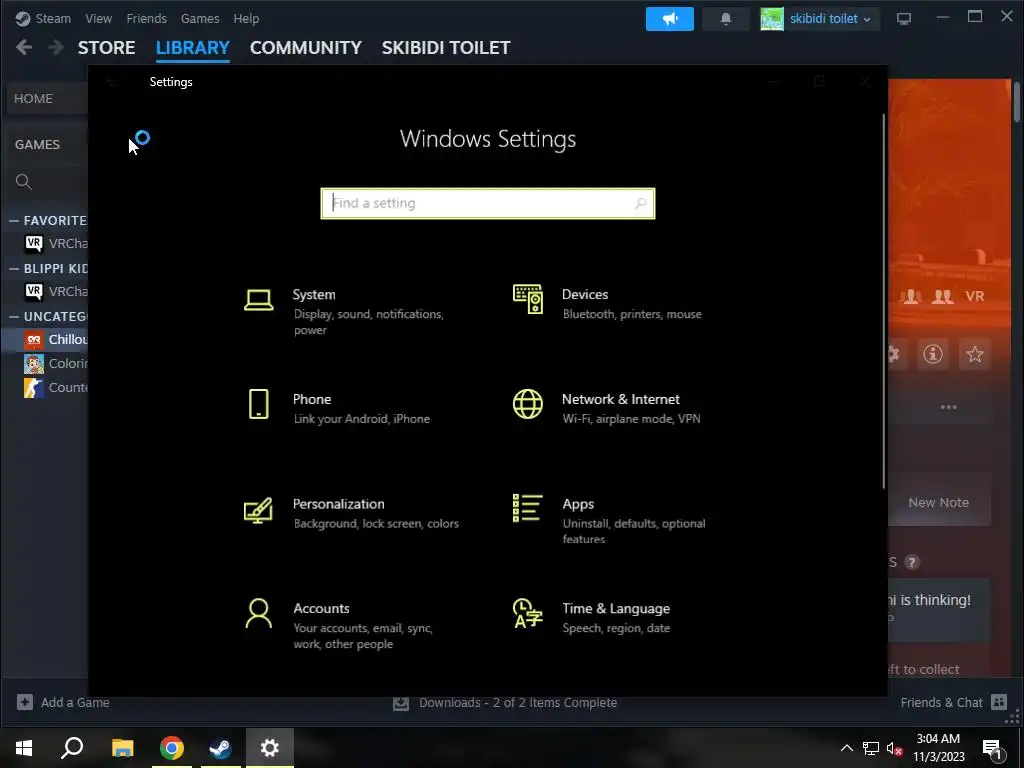
Task: Collapse the FAVORITES category in Steam
Action: click(14, 221)
